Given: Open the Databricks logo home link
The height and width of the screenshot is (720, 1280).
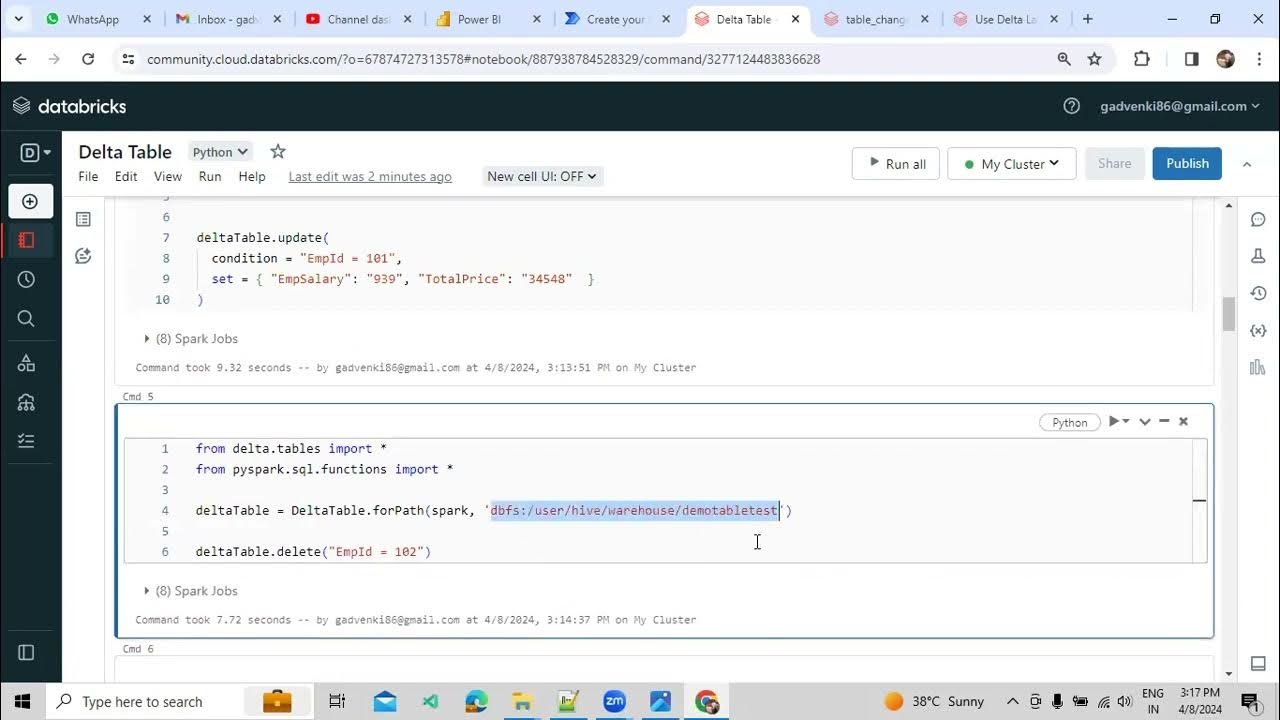Looking at the screenshot, I should click(69, 106).
